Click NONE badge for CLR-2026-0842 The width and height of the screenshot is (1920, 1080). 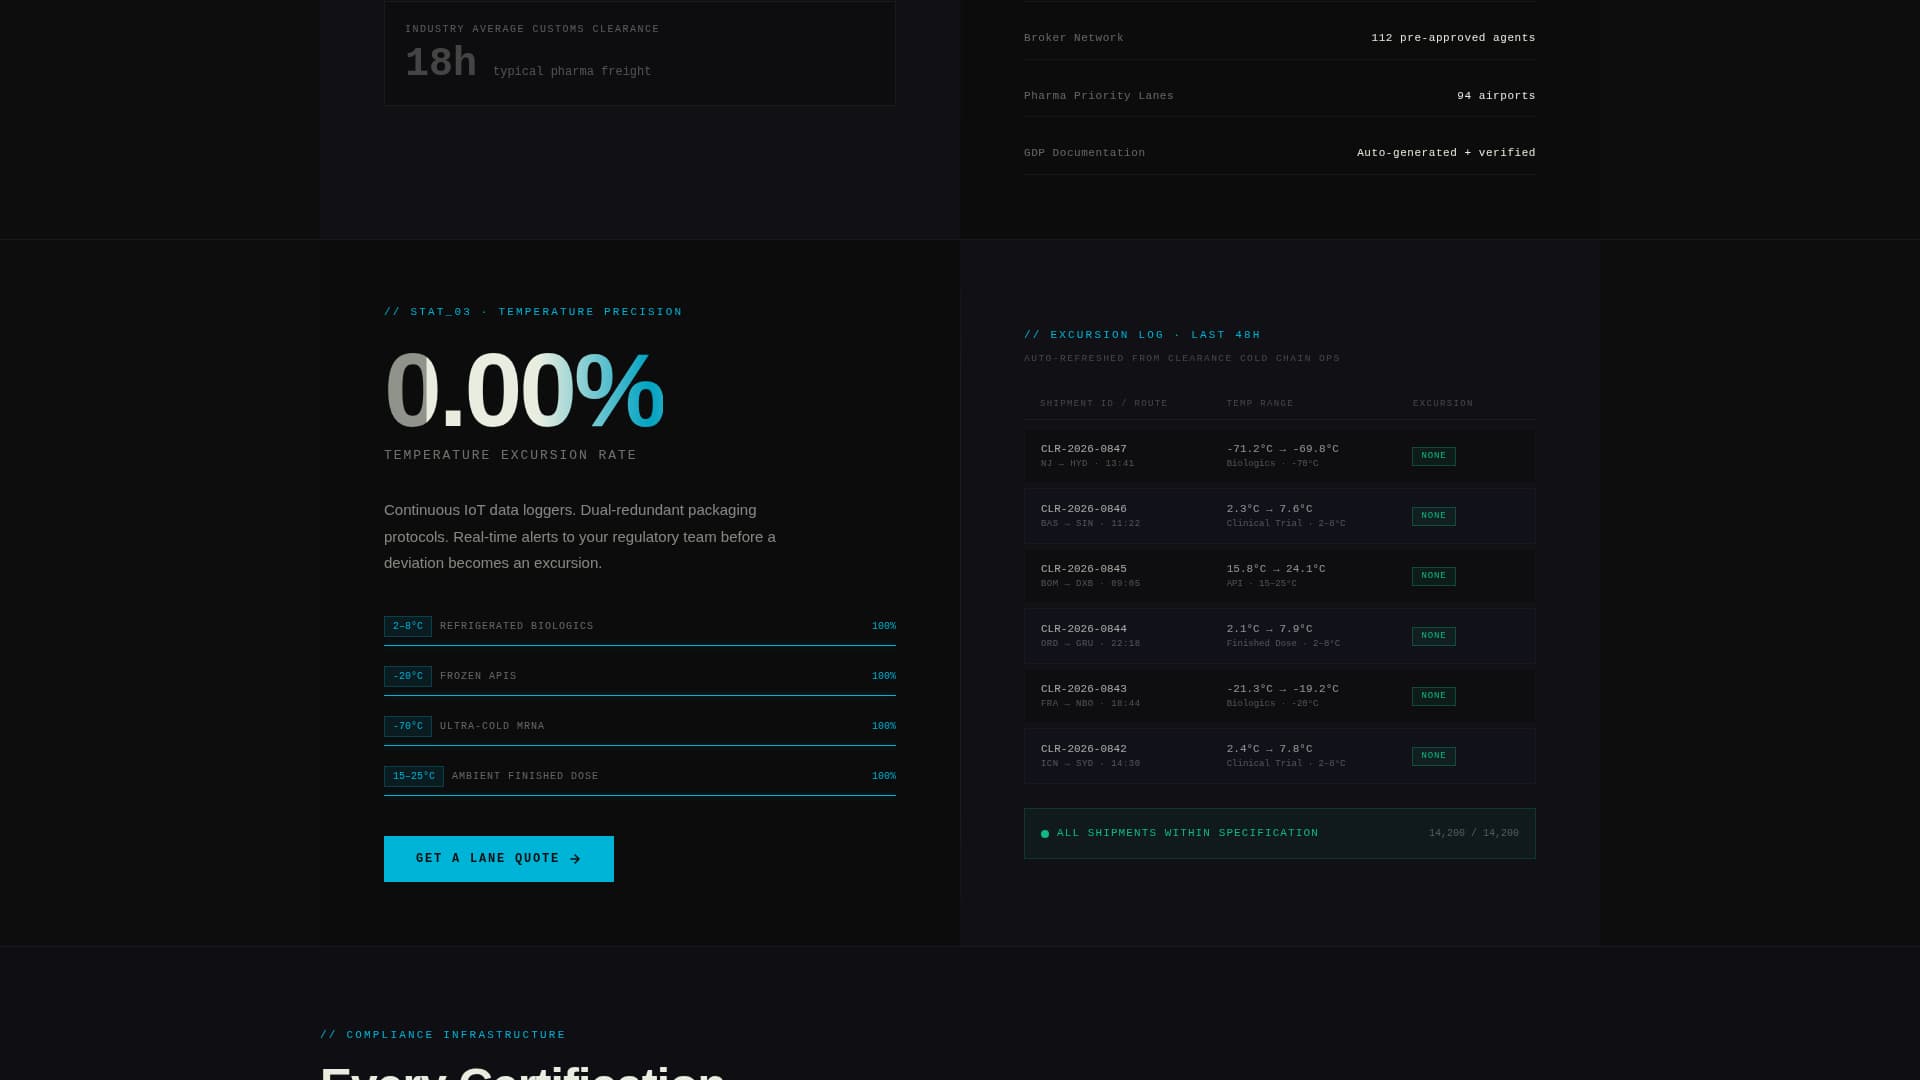tap(1434, 756)
